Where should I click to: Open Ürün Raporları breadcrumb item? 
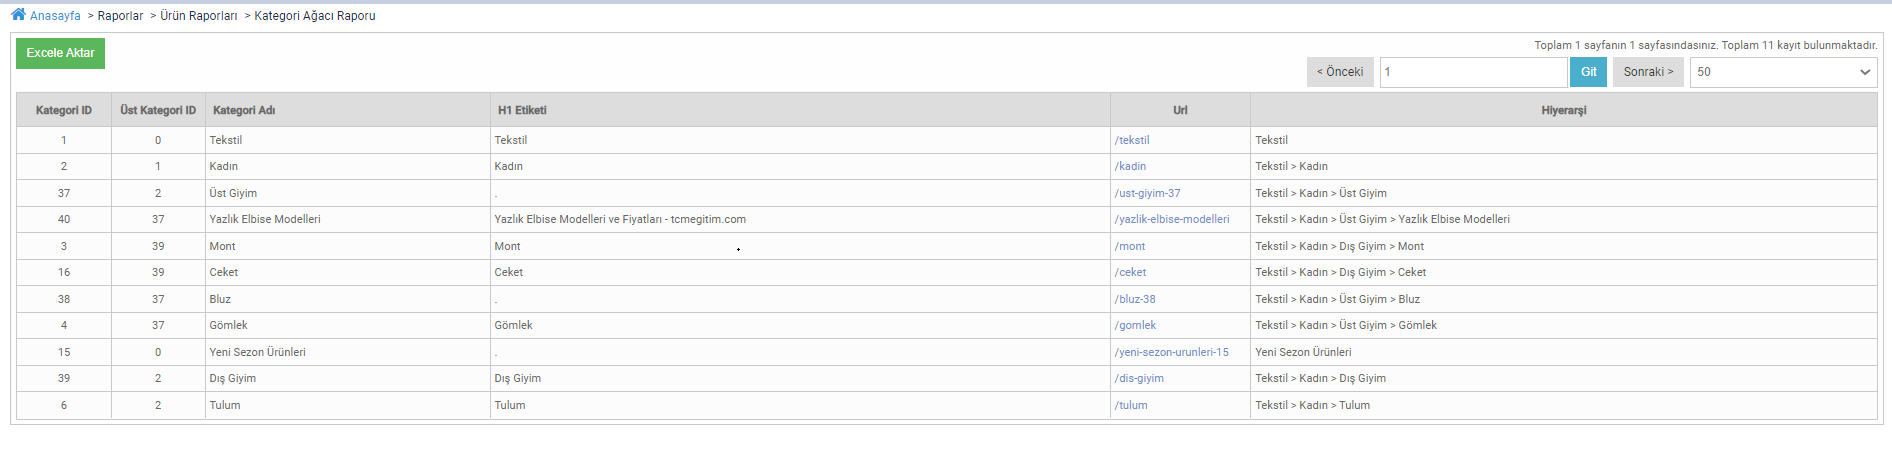[x=199, y=16]
